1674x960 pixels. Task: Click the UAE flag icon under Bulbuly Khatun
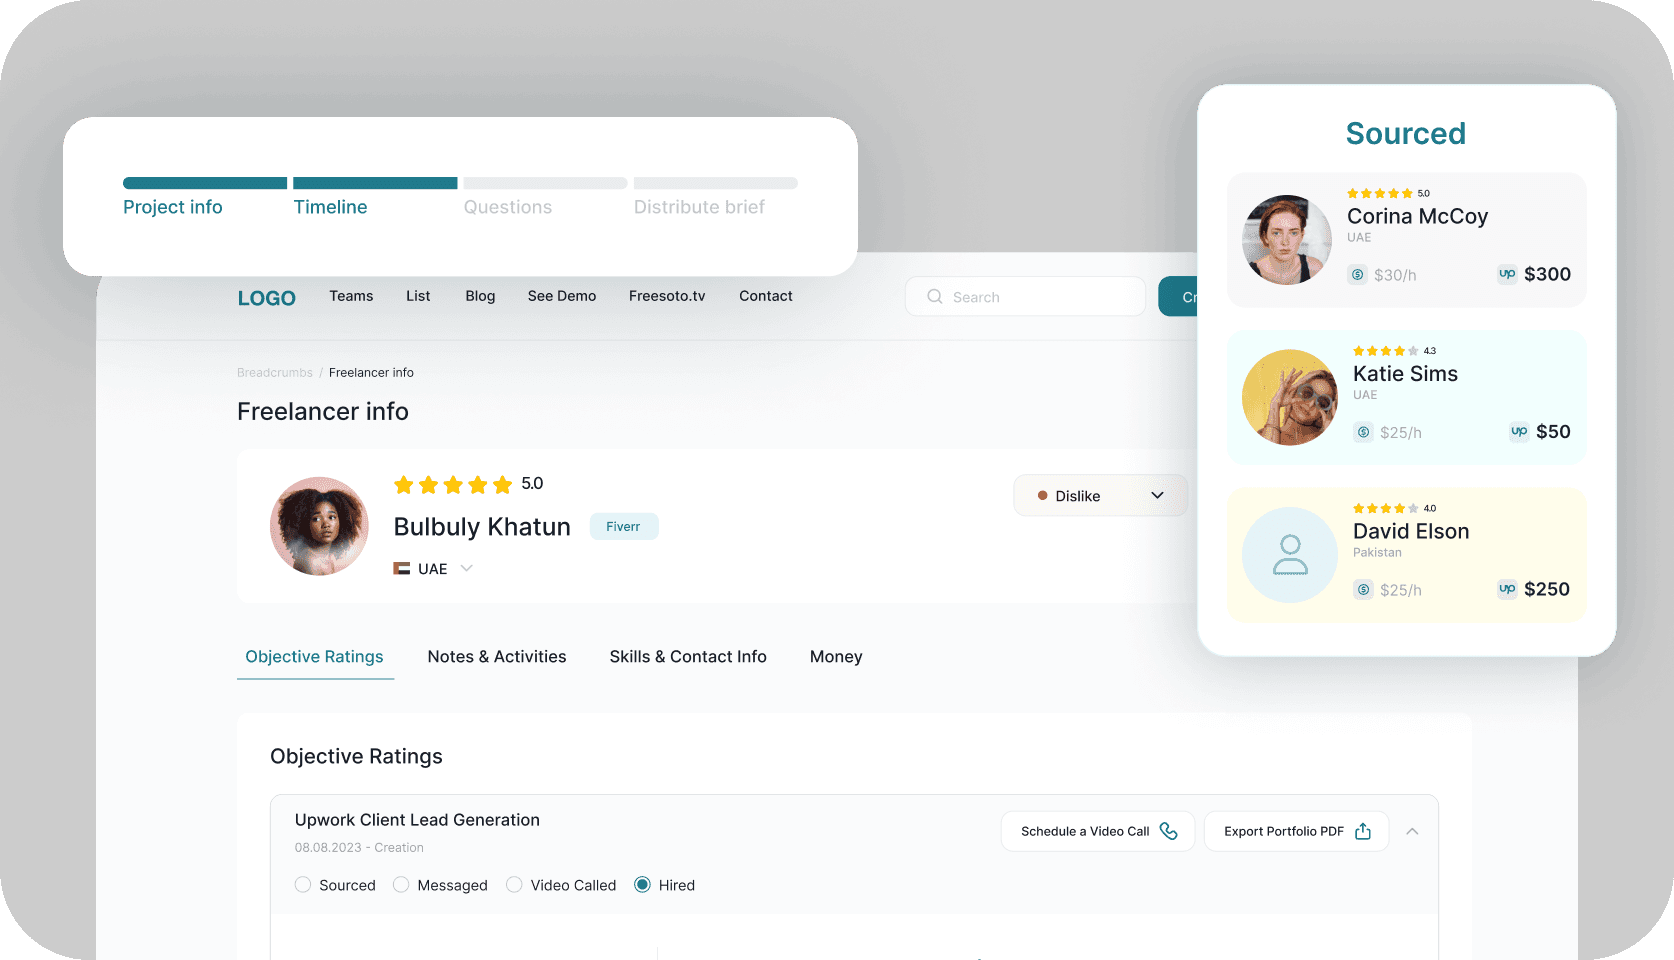[x=402, y=569]
